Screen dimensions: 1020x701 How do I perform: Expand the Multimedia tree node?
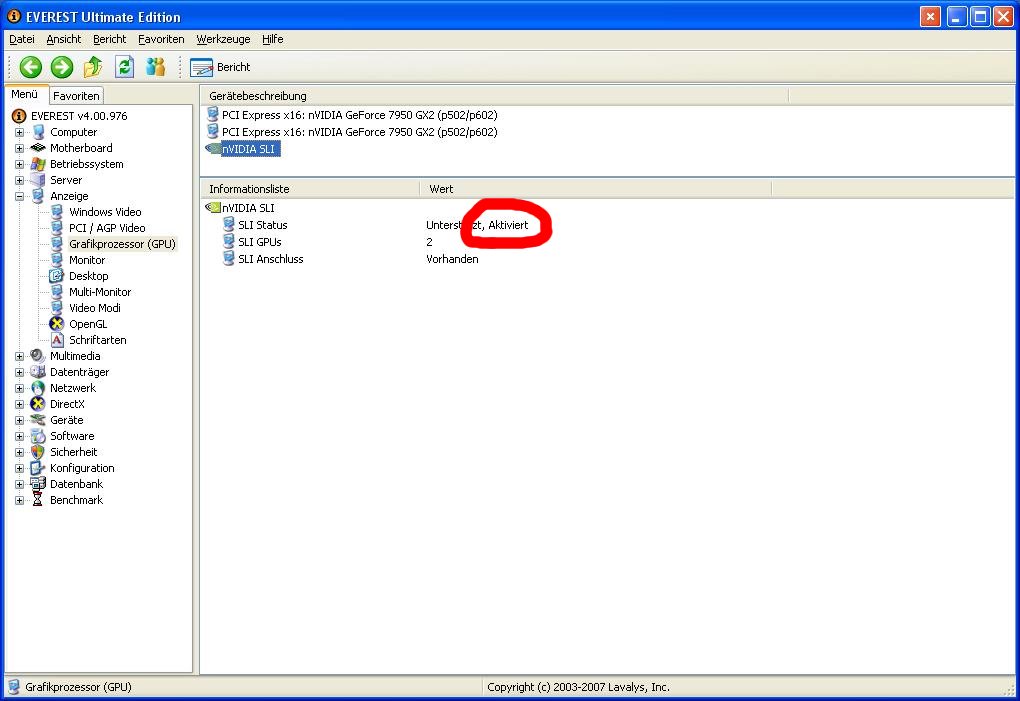20,356
